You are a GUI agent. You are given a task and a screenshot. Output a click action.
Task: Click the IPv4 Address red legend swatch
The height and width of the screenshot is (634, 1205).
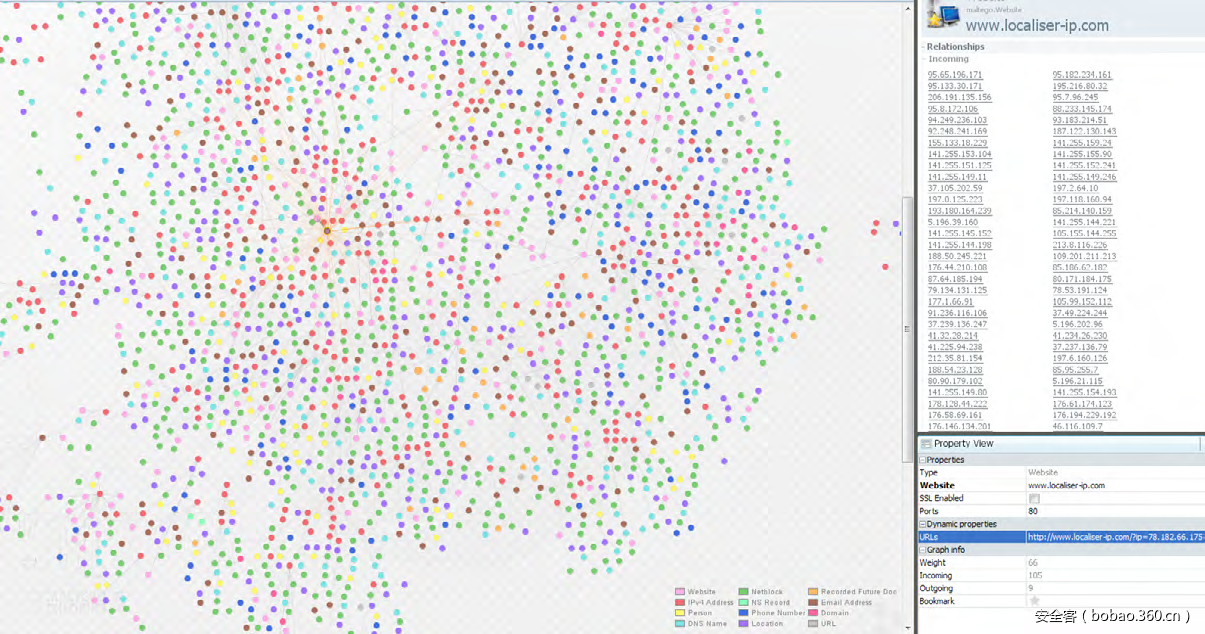pyautogui.click(x=680, y=603)
